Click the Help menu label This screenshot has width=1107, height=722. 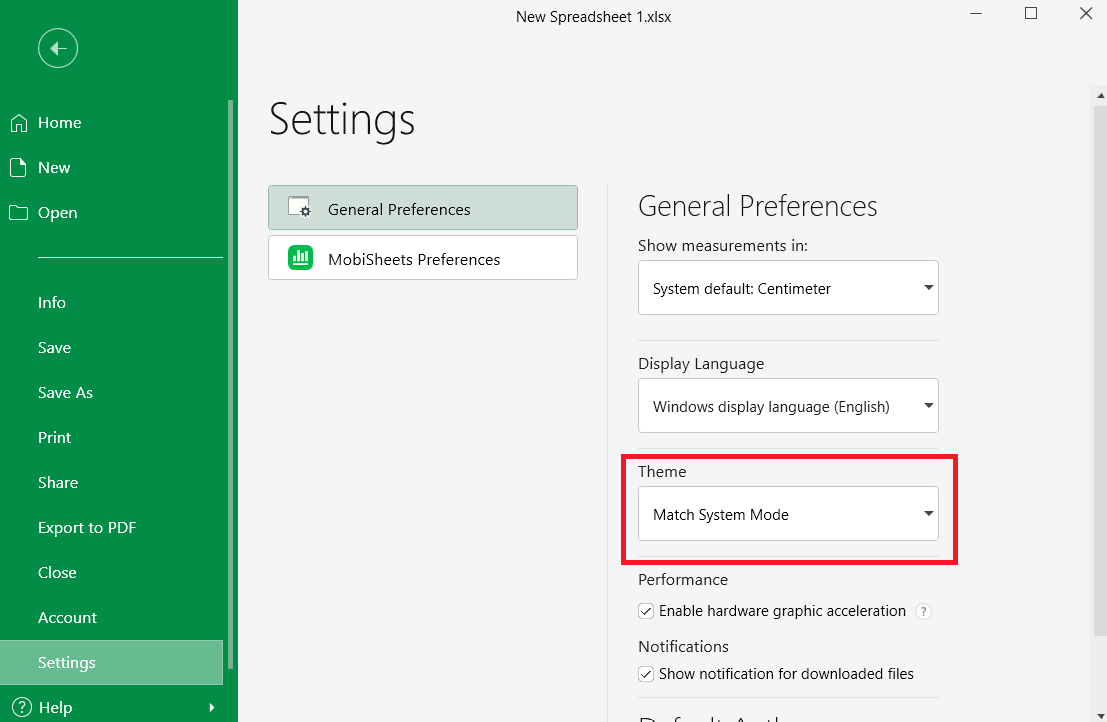click(55, 707)
